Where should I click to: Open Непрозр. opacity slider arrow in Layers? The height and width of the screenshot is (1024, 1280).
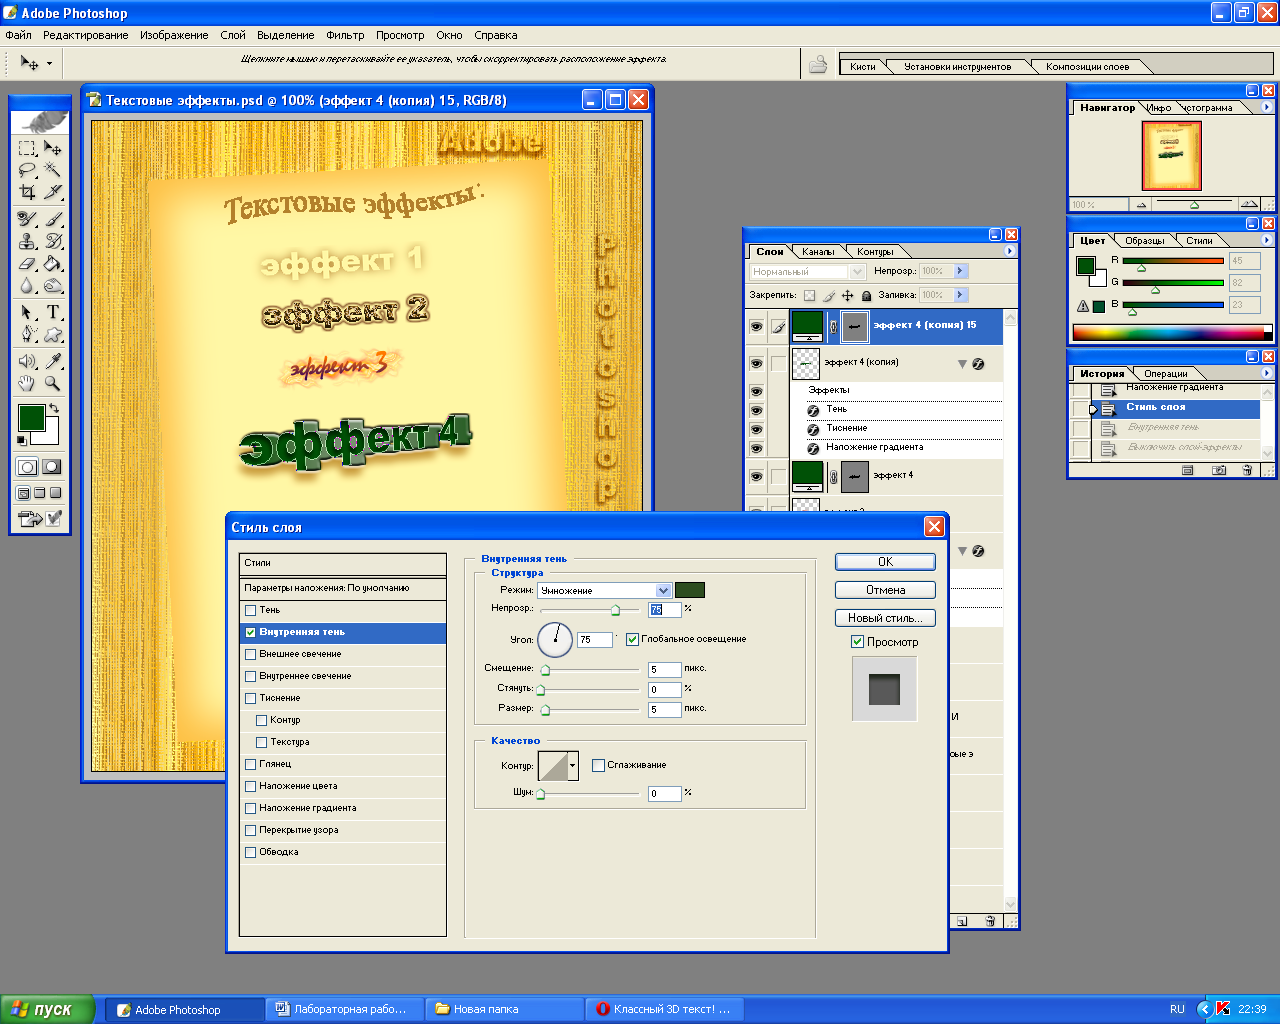(x=960, y=271)
